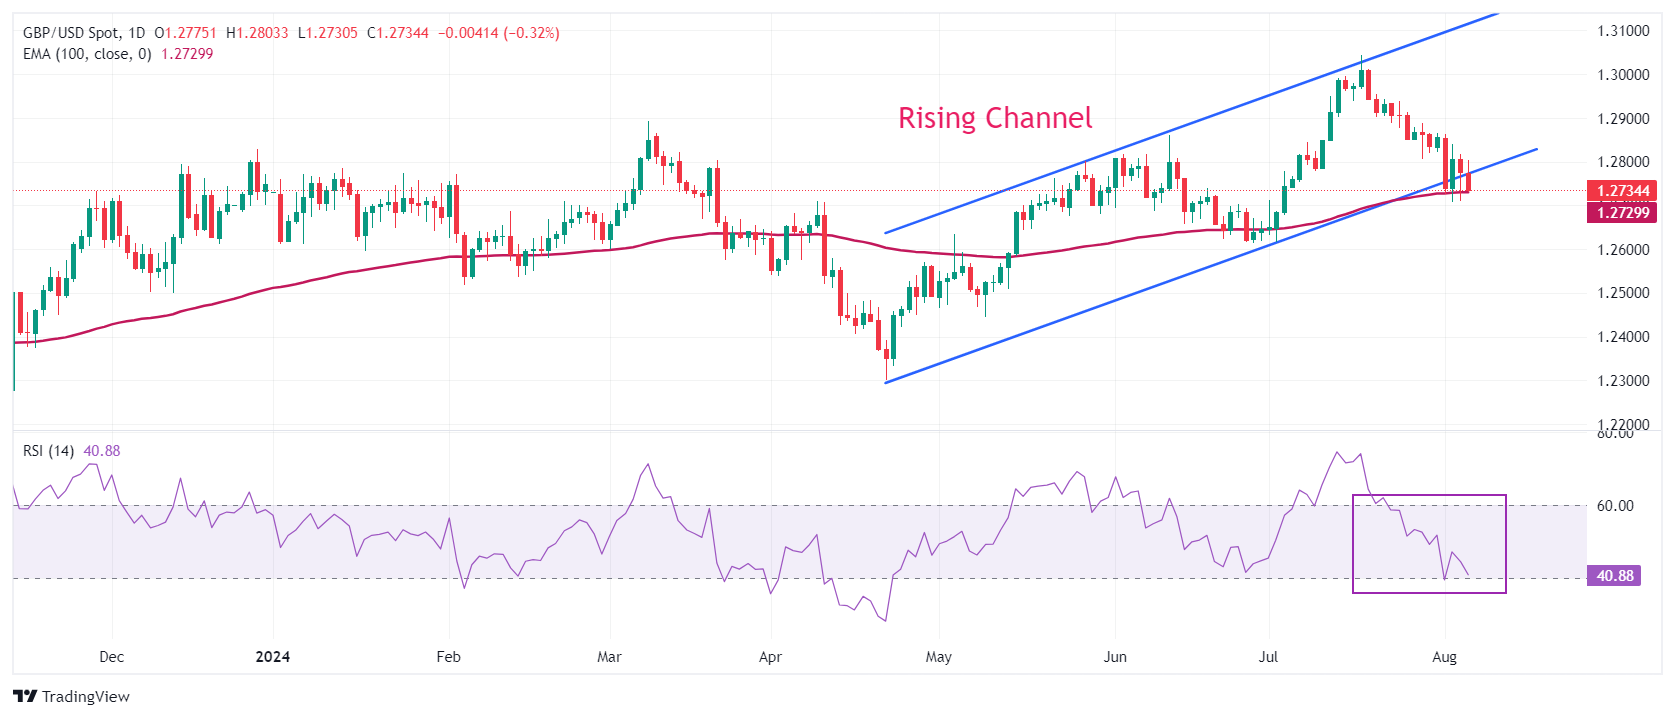Click the 1.31000 price axis label
Image resolution: width=1675 pixels, height=718 pixels.
click(1622, 31)
